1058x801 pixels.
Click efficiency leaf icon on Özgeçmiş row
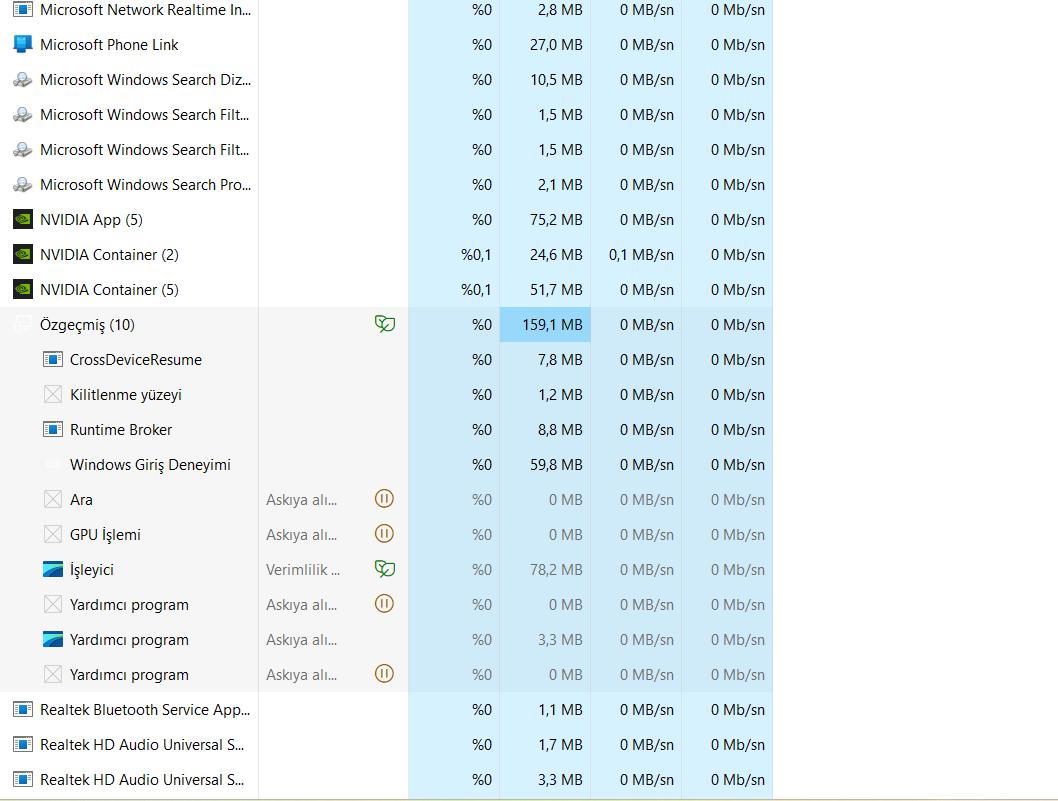(385, 324)
